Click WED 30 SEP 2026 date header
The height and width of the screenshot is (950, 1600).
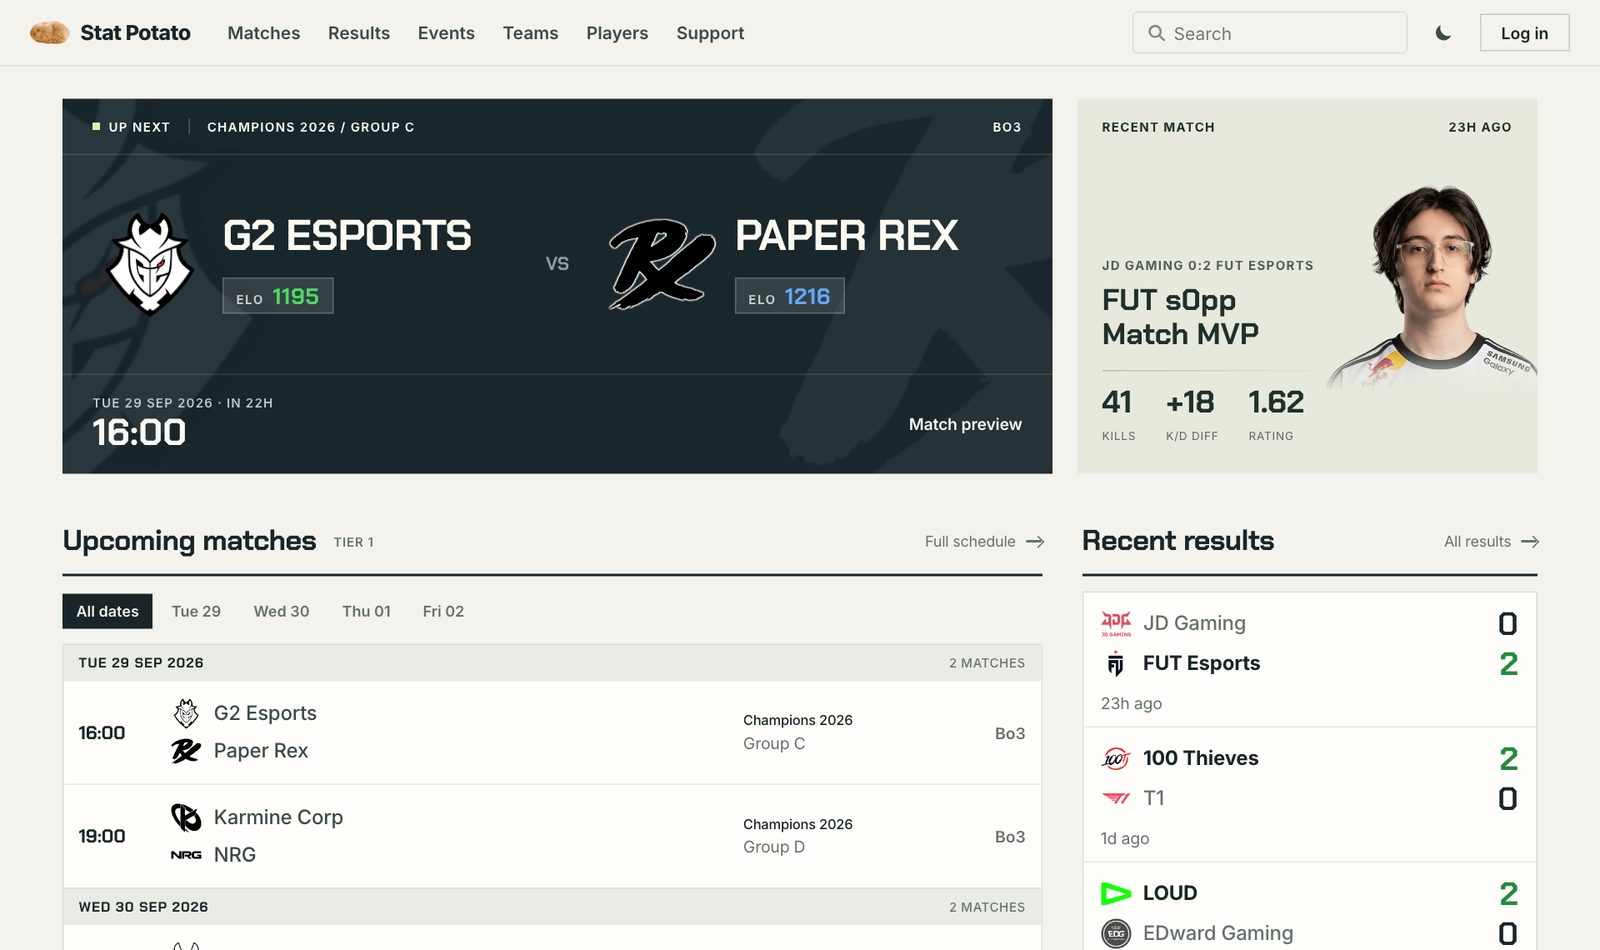tap(143, 907)
